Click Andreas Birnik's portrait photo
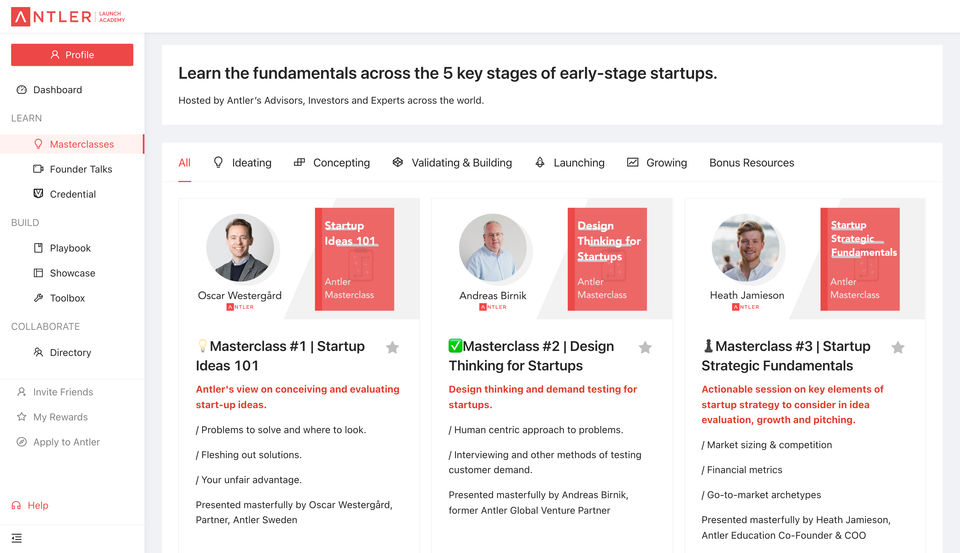Image resolution: width=960 pixels, height=553 pixels. 493,248
